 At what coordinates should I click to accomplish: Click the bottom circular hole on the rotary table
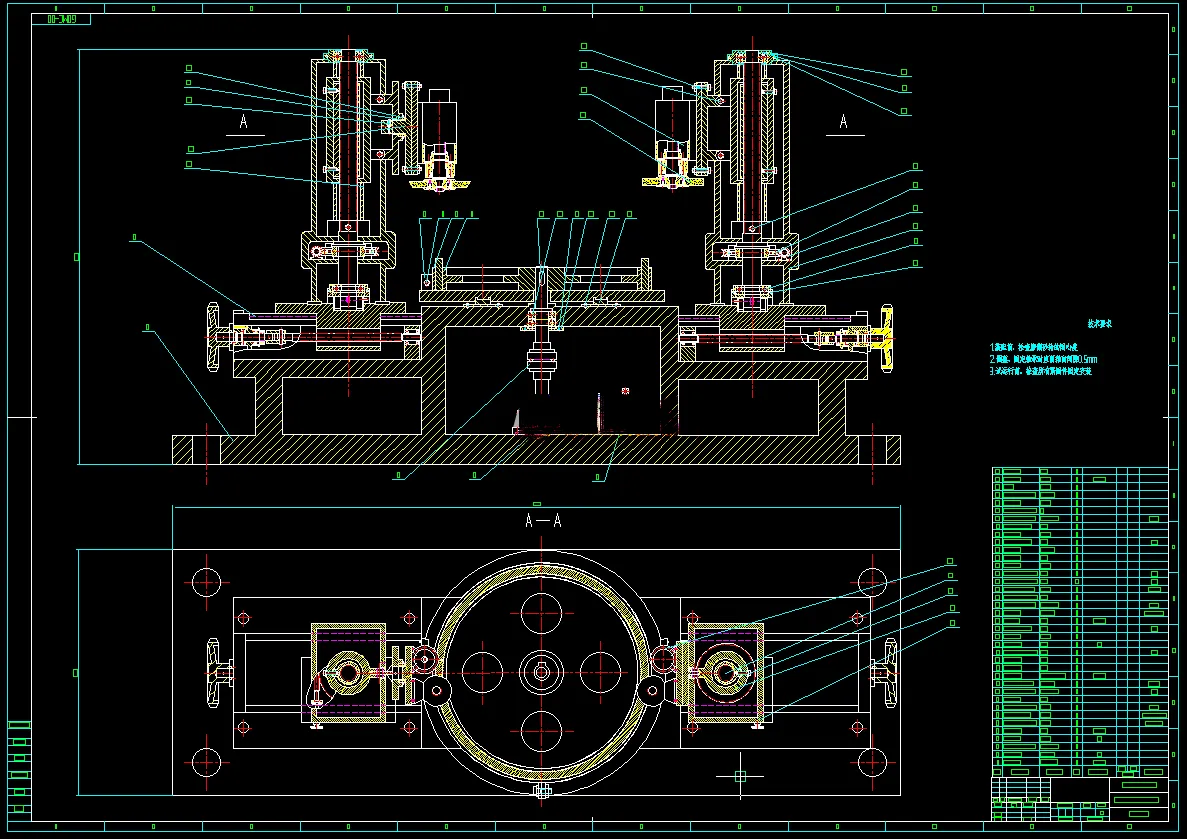(541, 731)
